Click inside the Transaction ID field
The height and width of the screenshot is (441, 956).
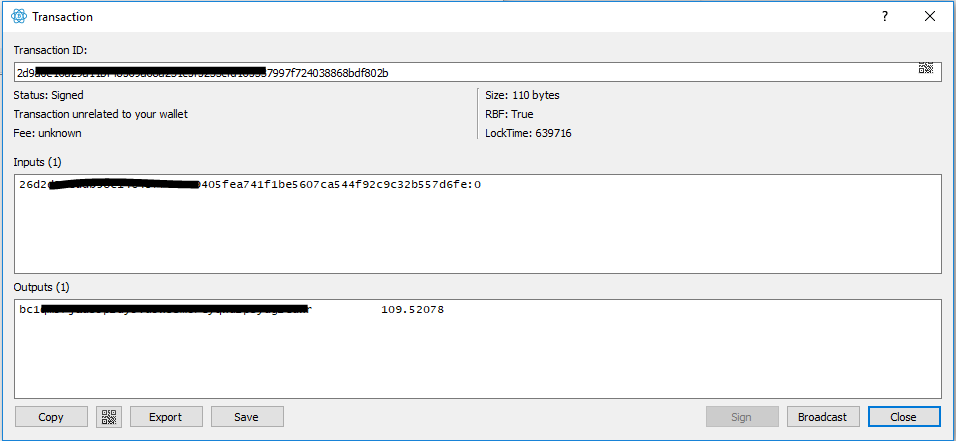click(478, 72)
